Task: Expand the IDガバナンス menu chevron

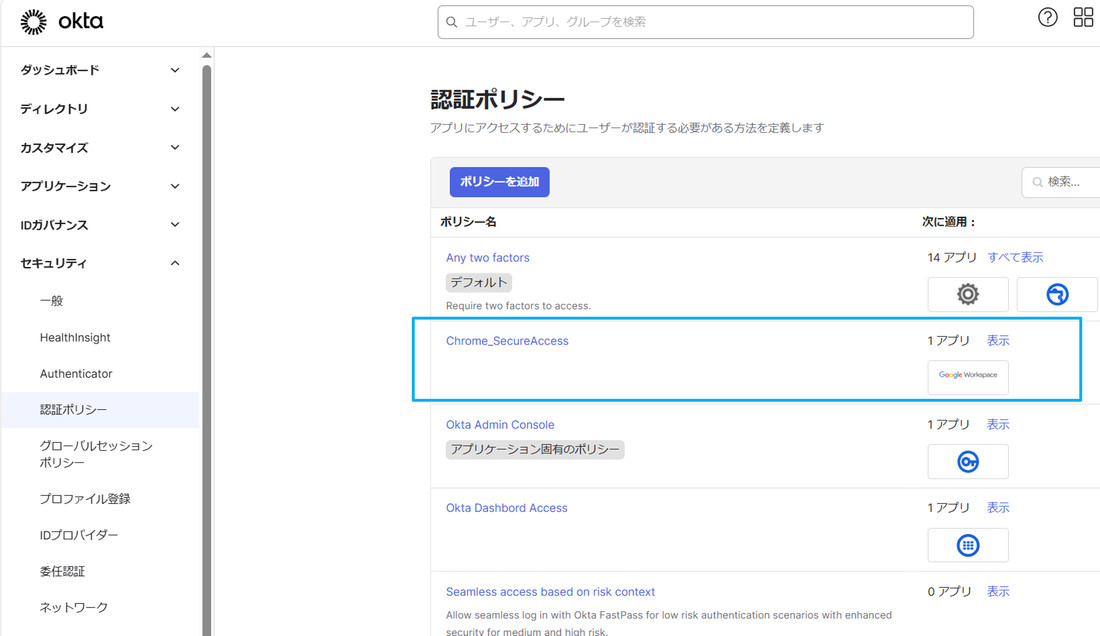Action: (175, 224)
